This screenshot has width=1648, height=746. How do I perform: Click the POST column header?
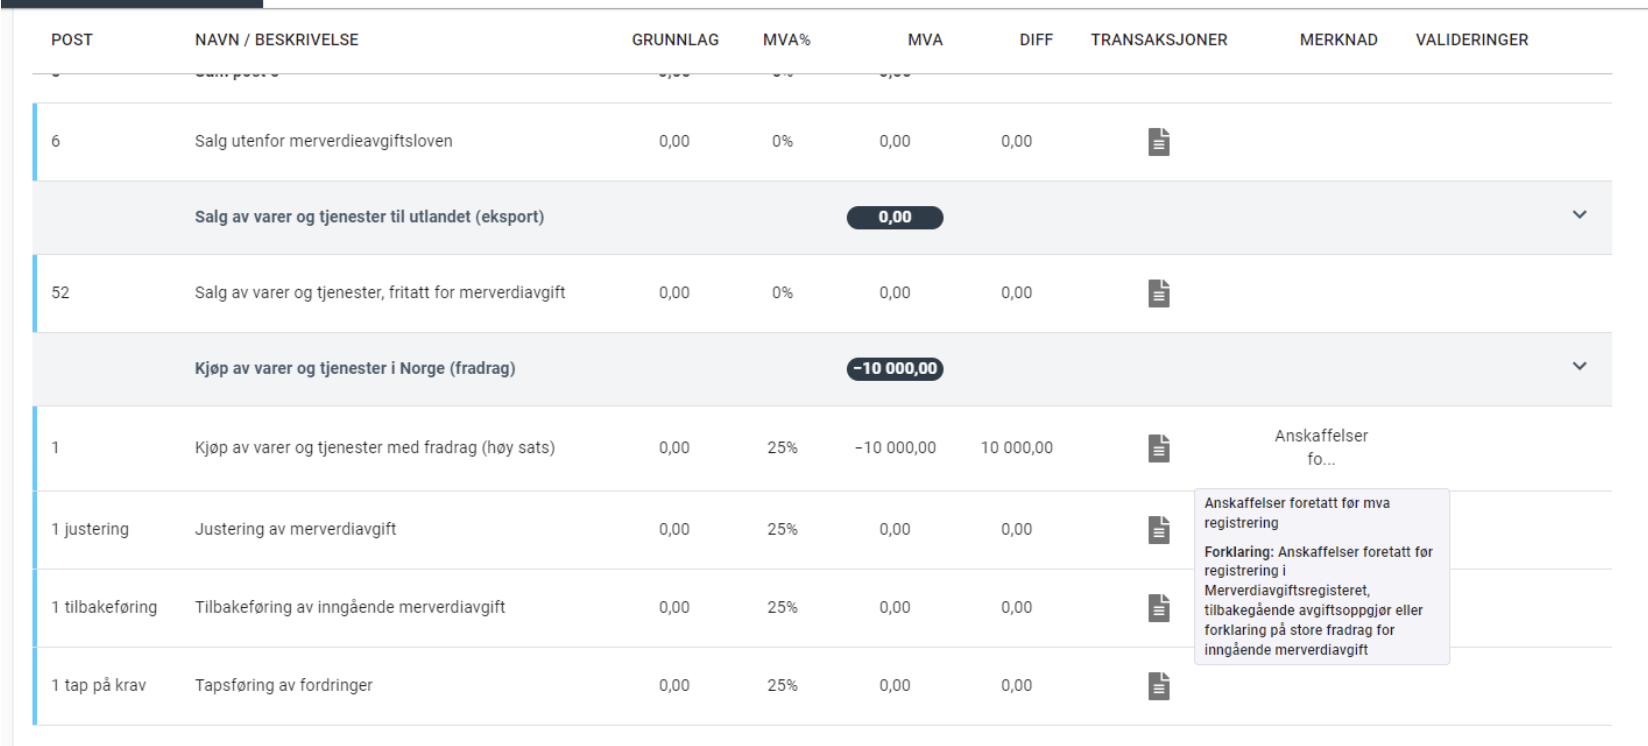pos(72,40)
